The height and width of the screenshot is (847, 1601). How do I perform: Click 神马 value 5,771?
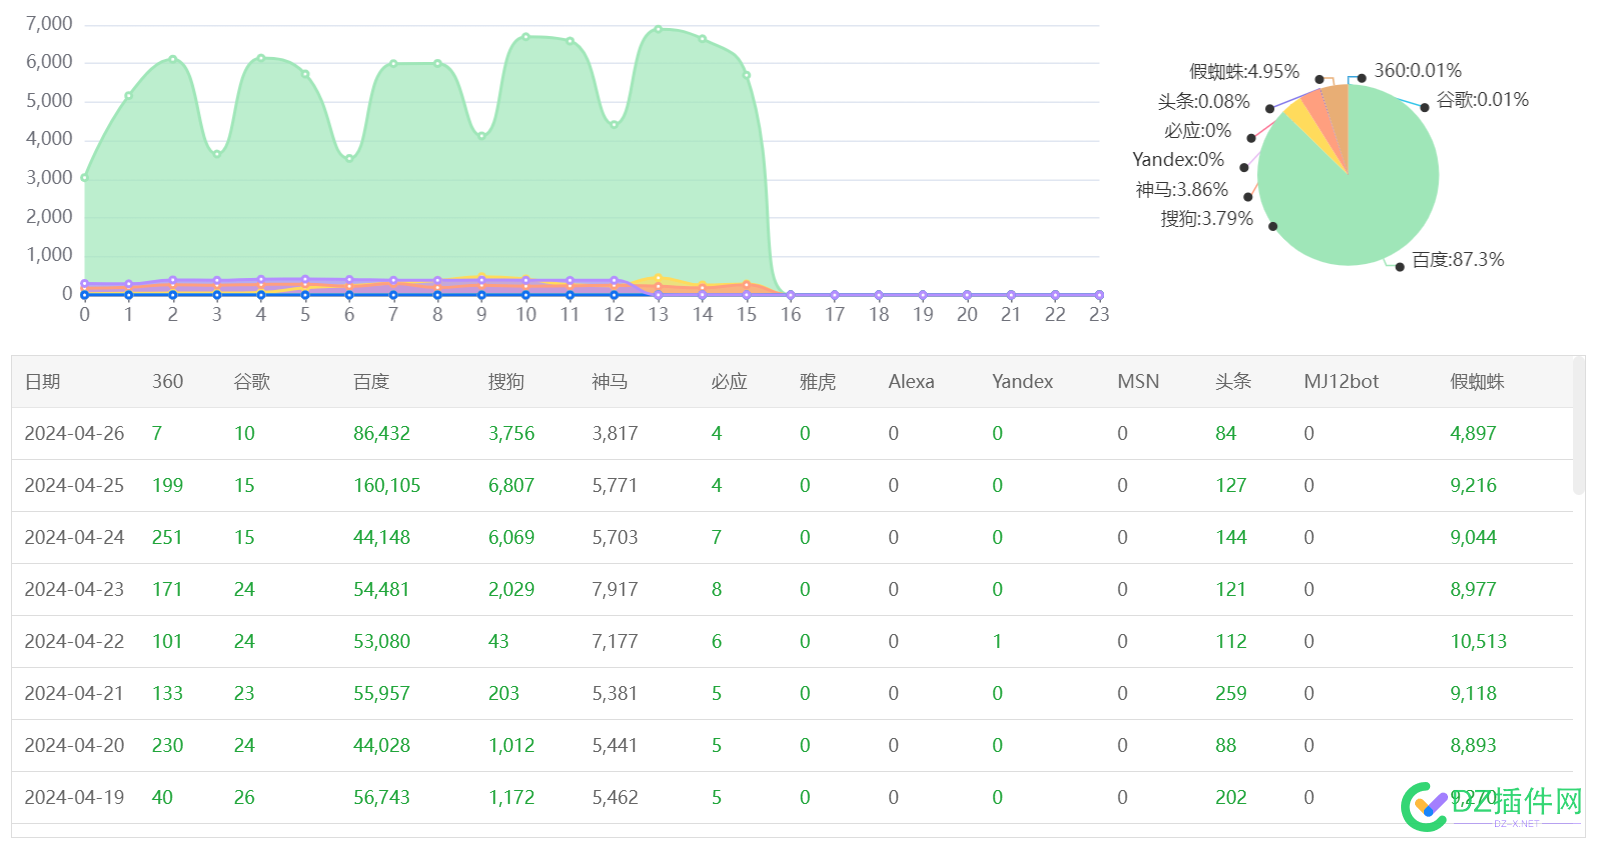615,486
